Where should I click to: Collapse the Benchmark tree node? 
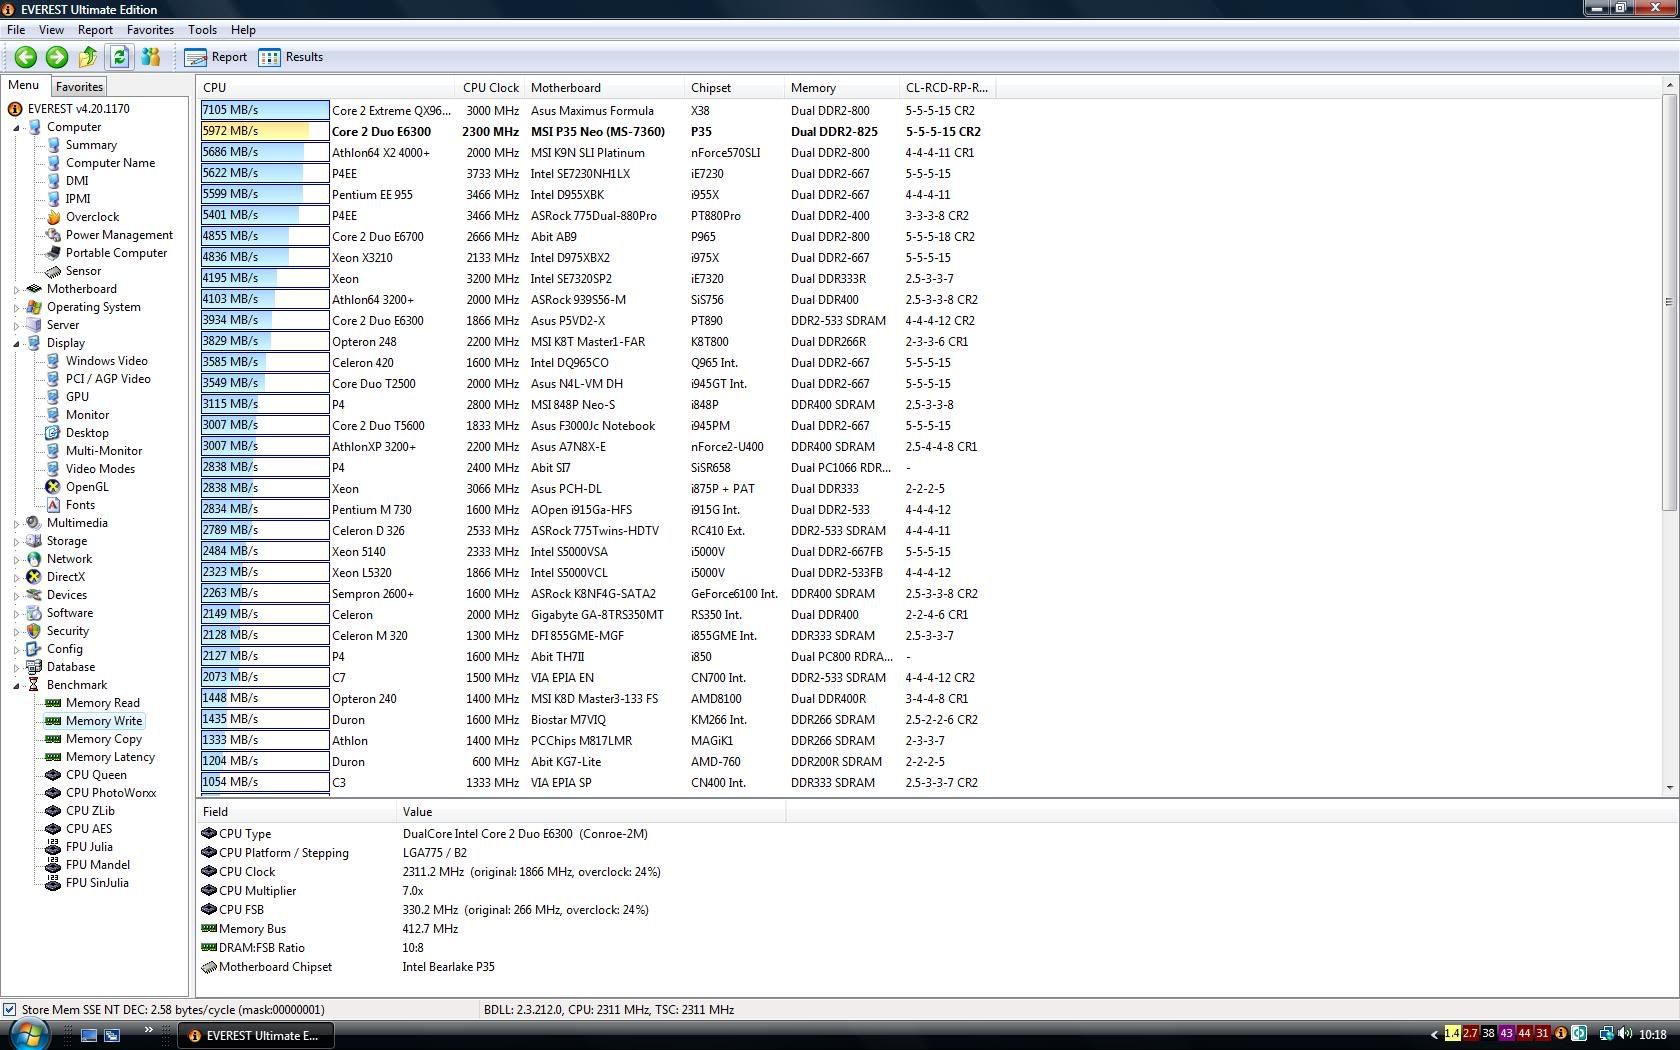click(x=17, y=686)
